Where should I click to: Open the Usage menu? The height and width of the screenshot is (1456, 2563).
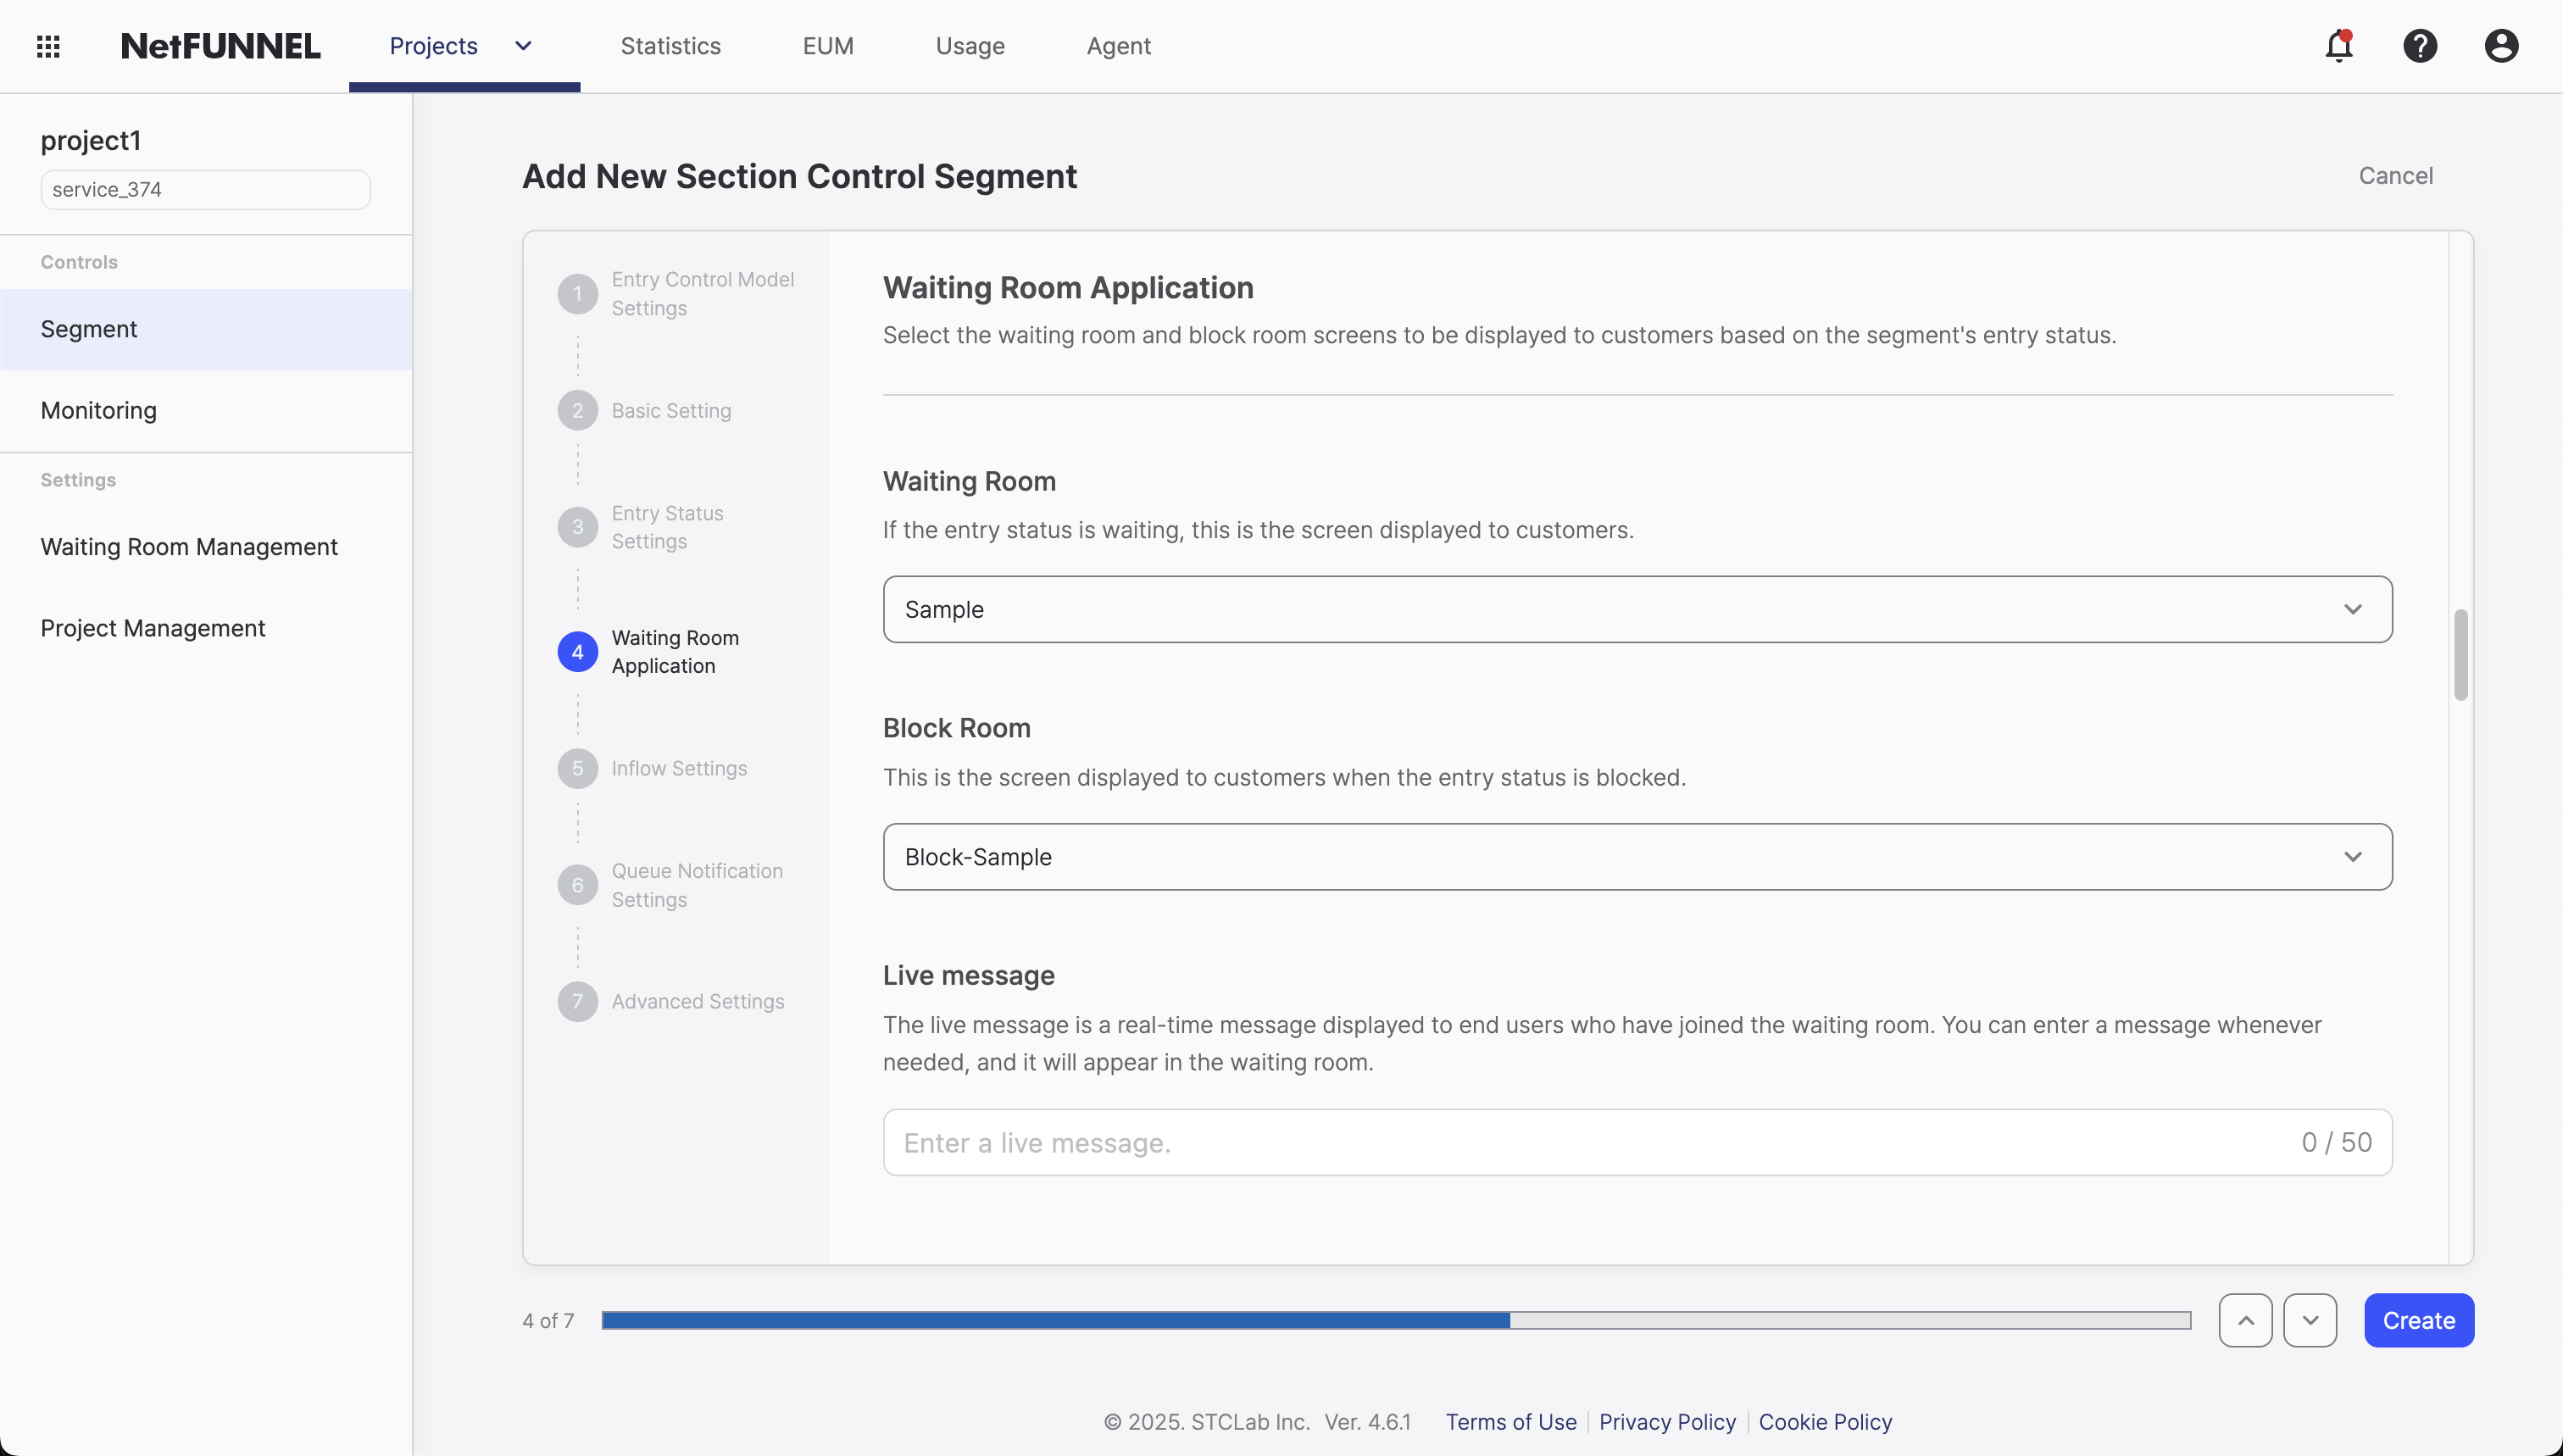pos(970,46)
